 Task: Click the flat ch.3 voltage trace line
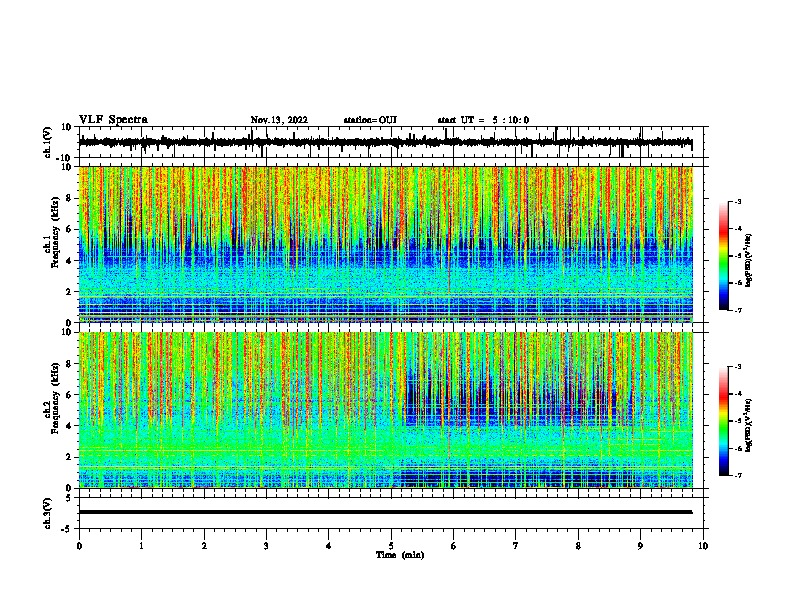(x=385, y=512)
